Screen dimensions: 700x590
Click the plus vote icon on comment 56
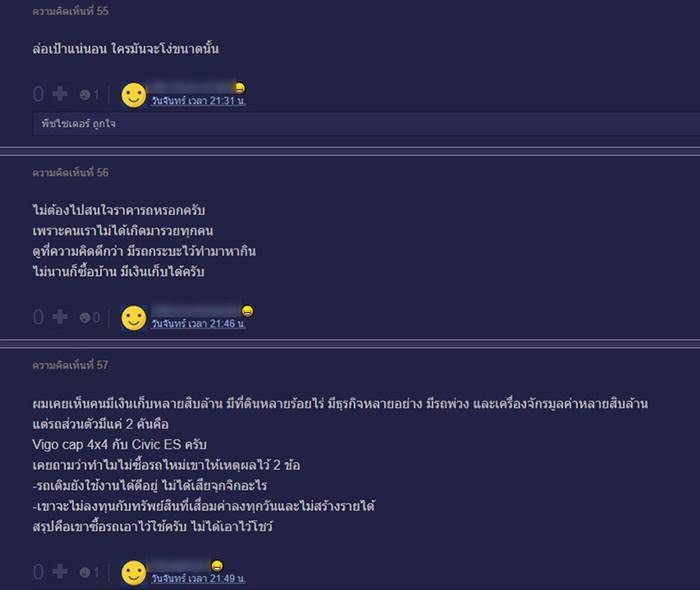click(60, 317)
